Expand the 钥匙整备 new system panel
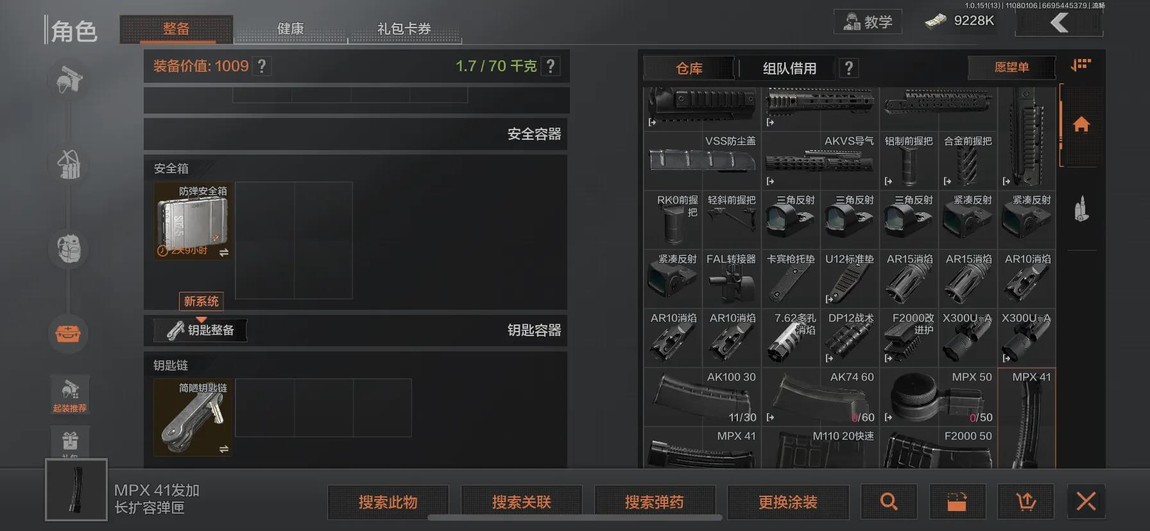The width and height of the screenshot is (1150, 531). [x=200, y=330]
